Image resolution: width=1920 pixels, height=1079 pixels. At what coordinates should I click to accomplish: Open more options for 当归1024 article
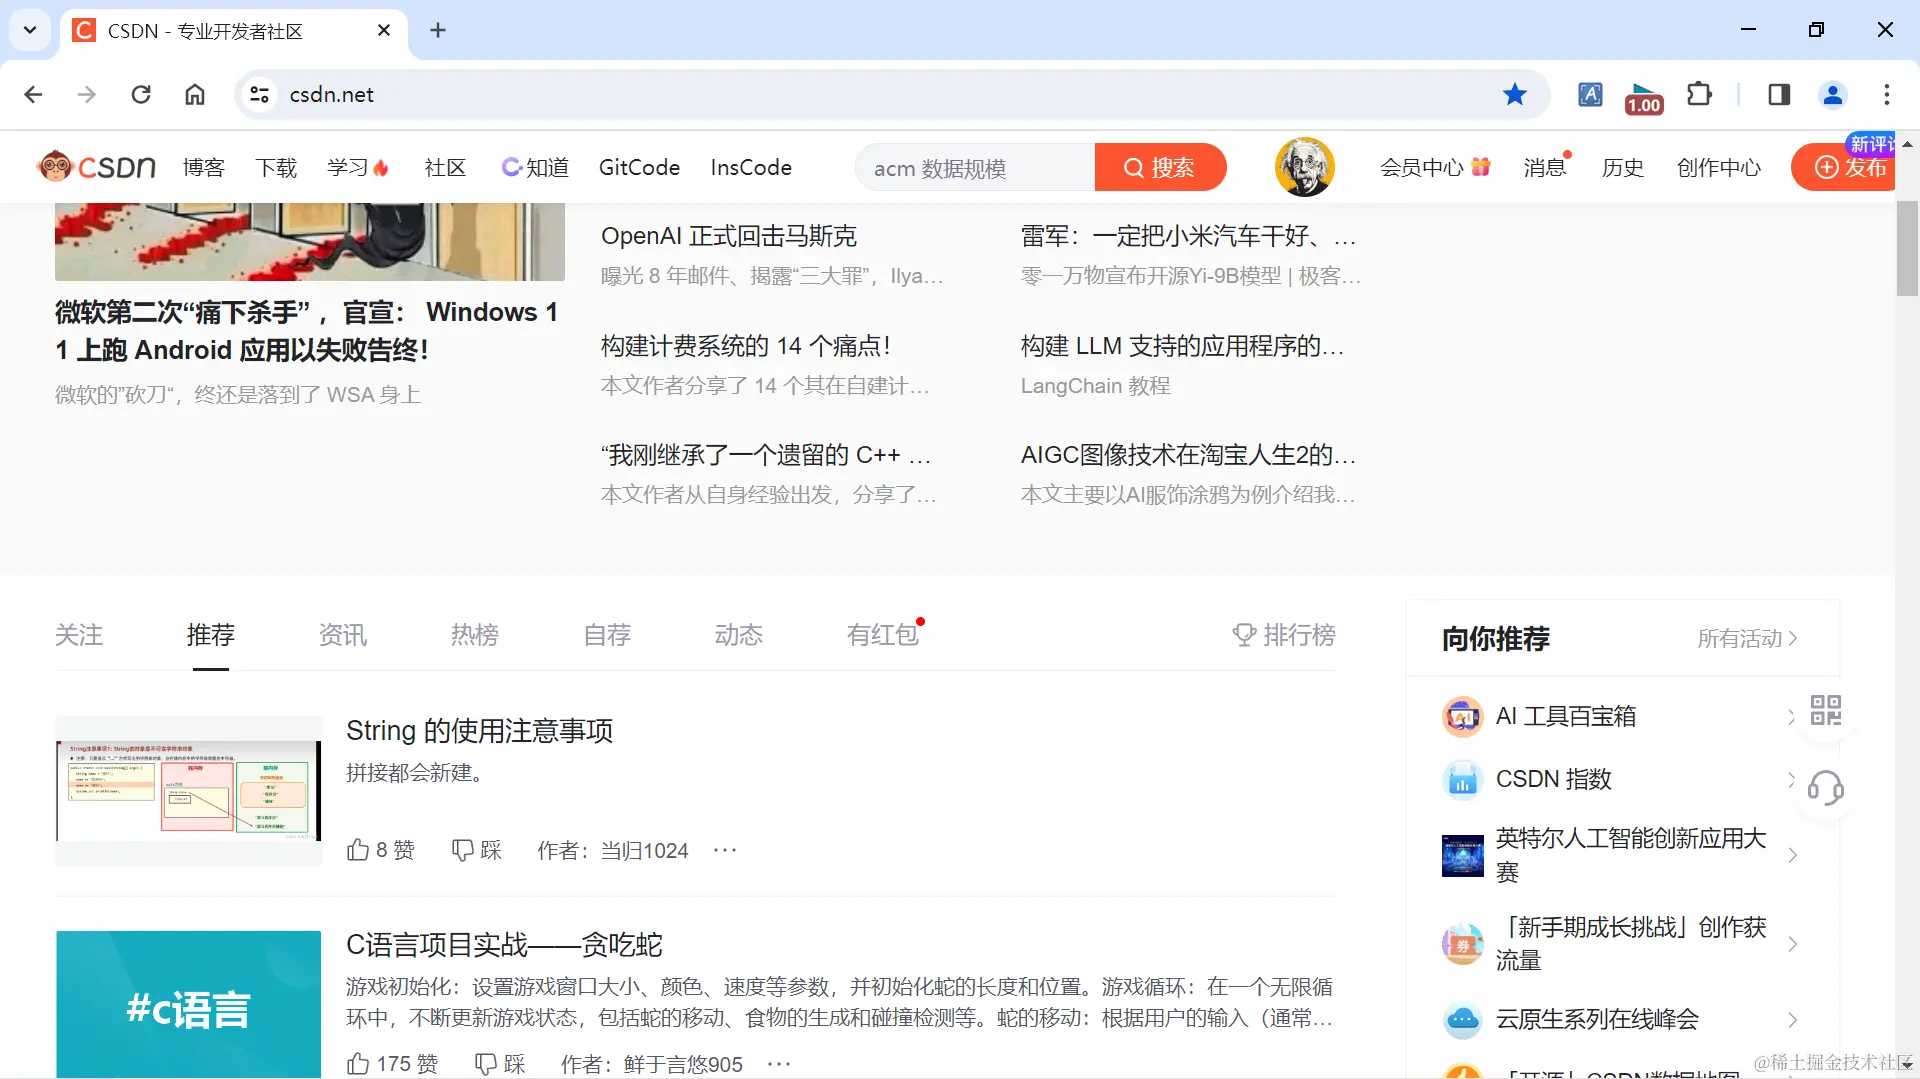(725, 850)
